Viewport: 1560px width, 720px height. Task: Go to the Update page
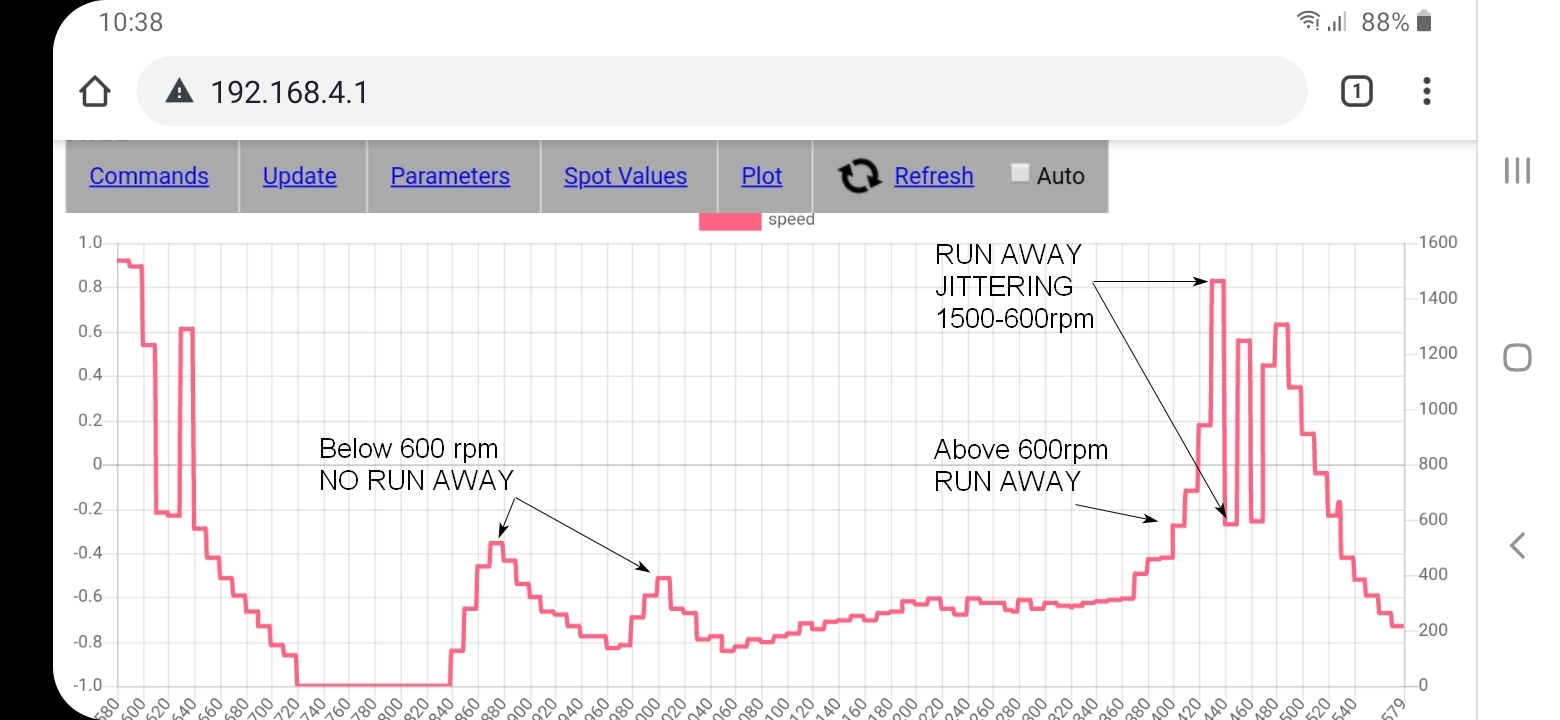click(x=299, y=176)
